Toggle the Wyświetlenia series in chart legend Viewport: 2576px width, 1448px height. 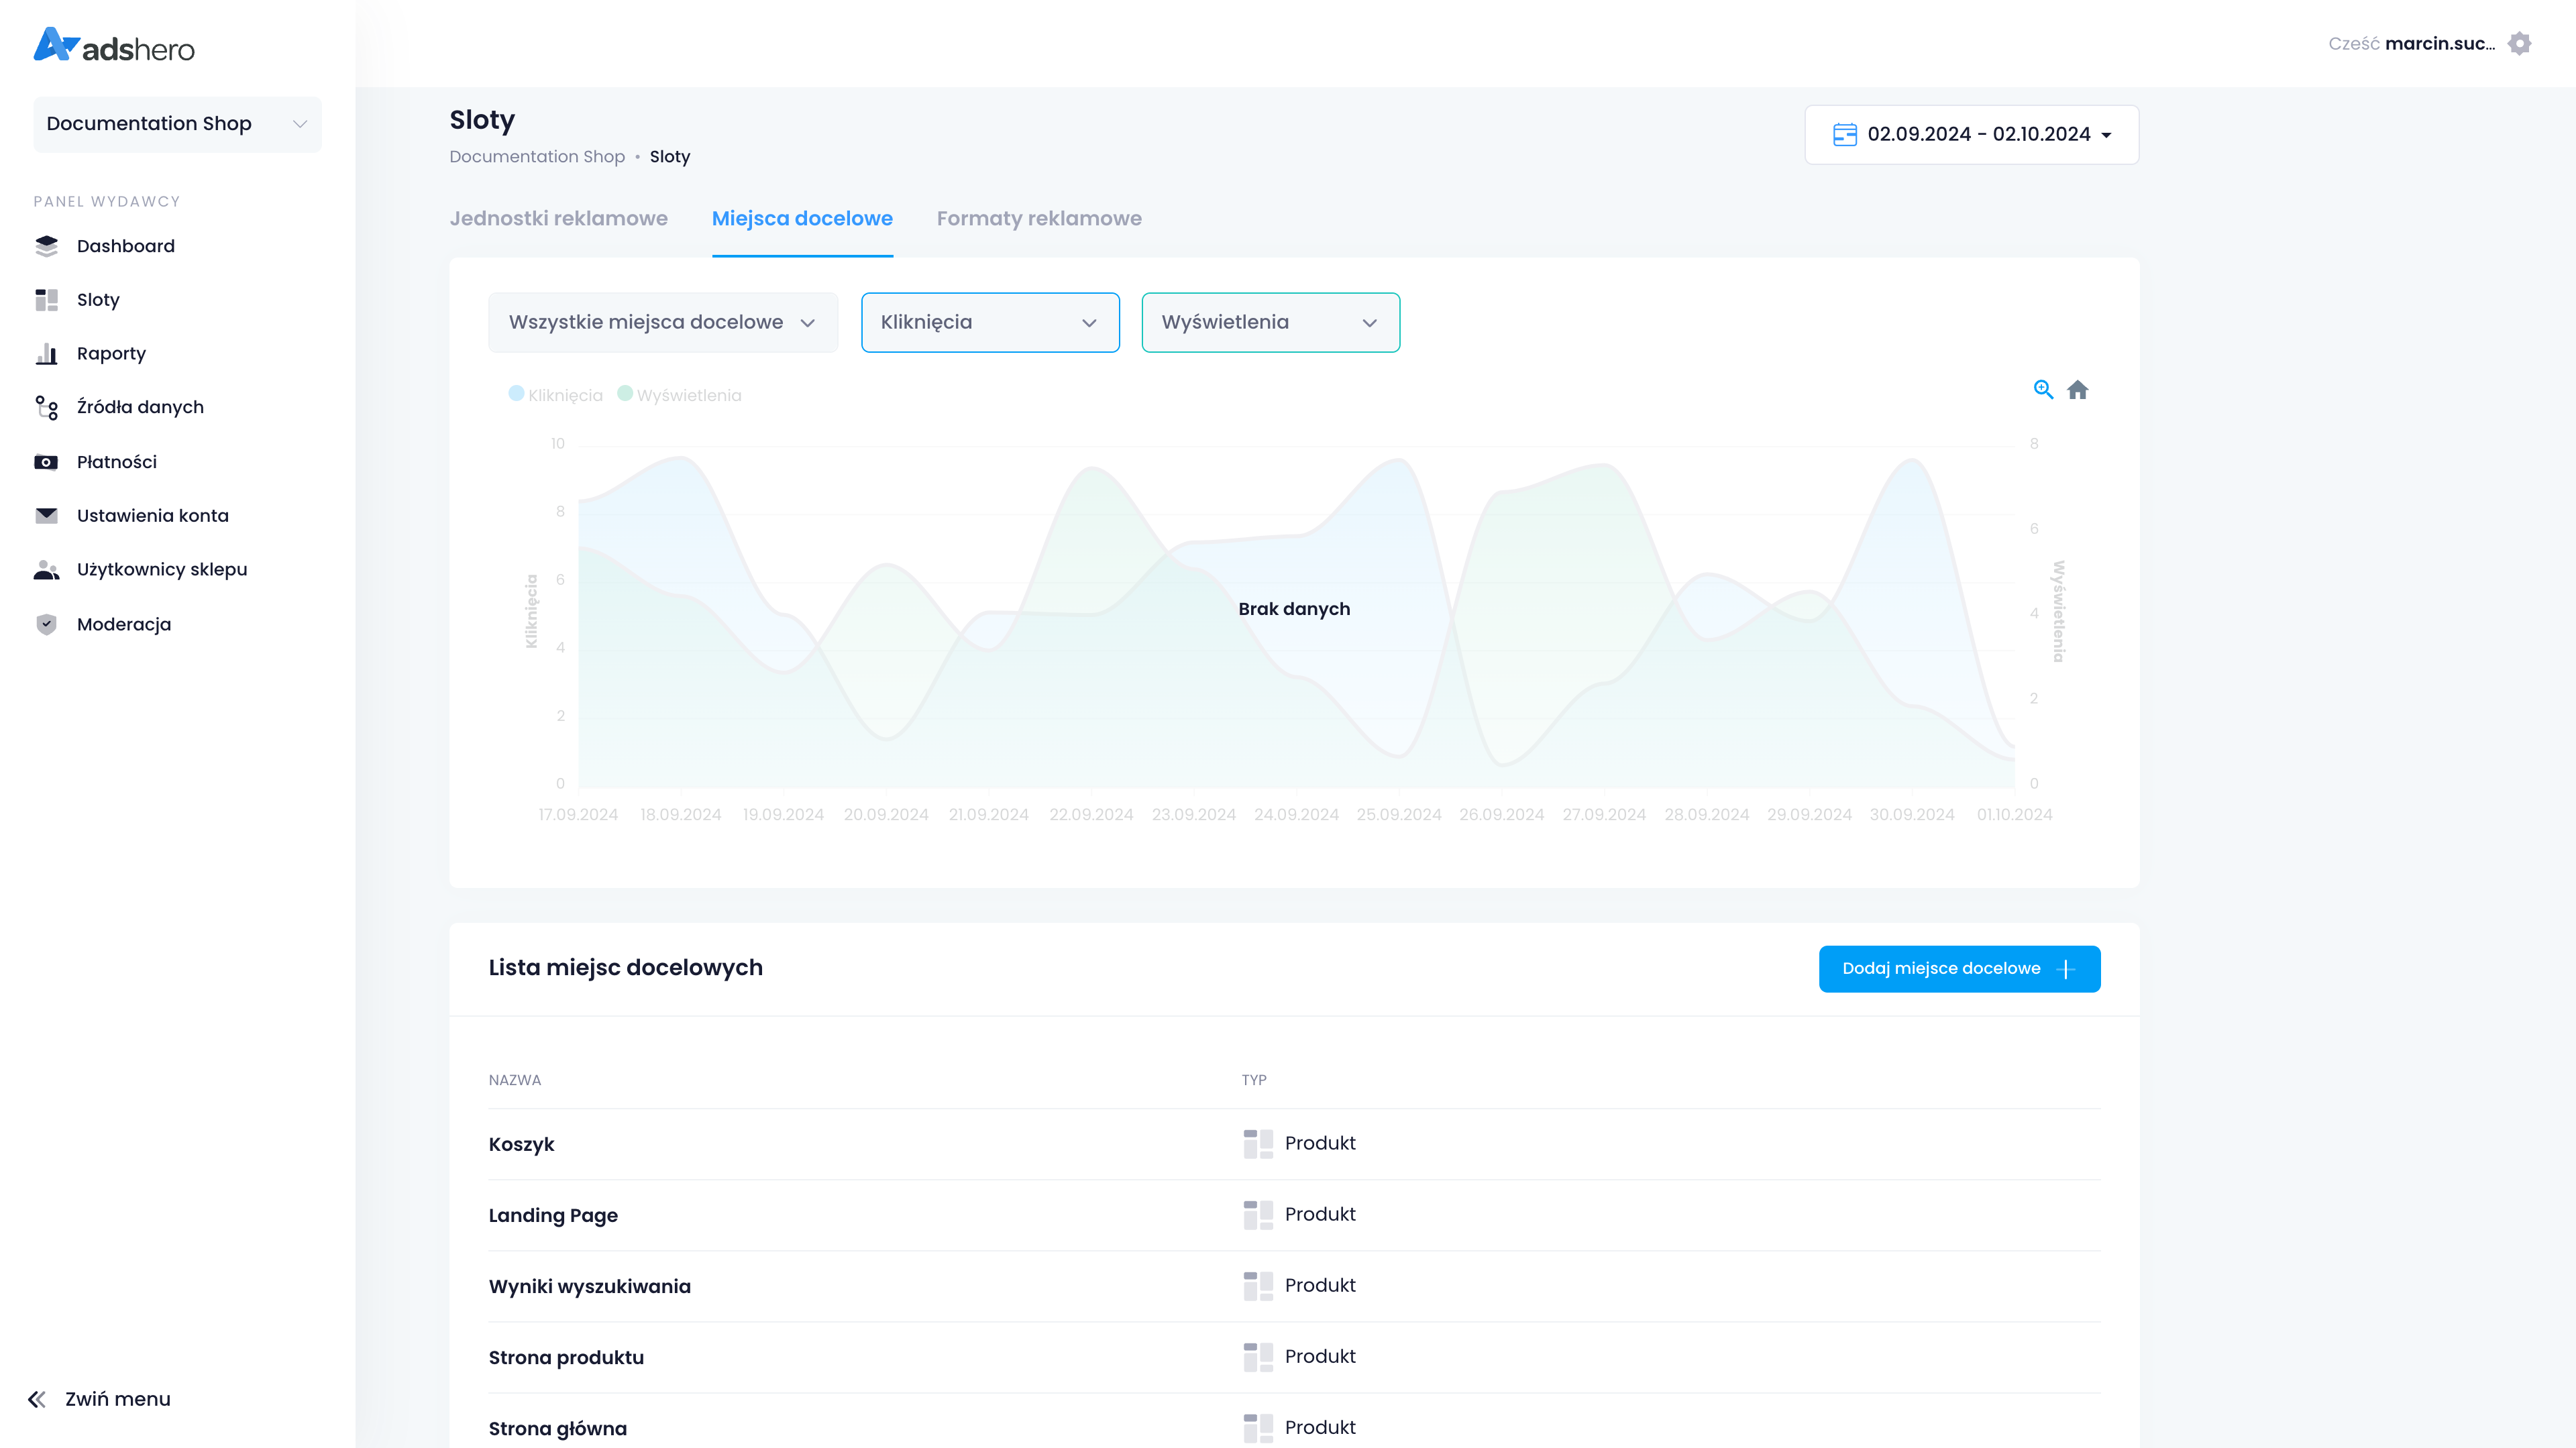coord(680,395)
